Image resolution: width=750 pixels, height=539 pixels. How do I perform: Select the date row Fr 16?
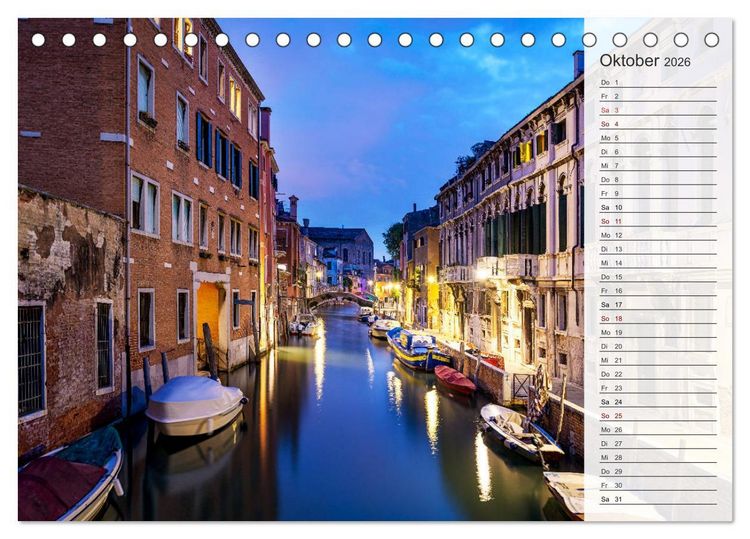coord(658,290)
